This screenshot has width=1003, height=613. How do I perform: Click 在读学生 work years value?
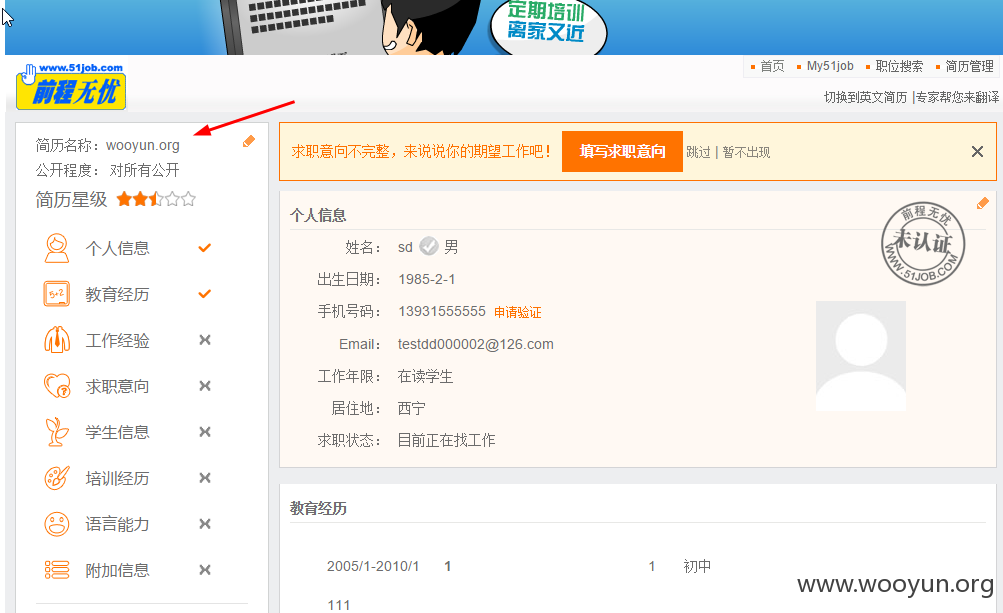(425, 376)
